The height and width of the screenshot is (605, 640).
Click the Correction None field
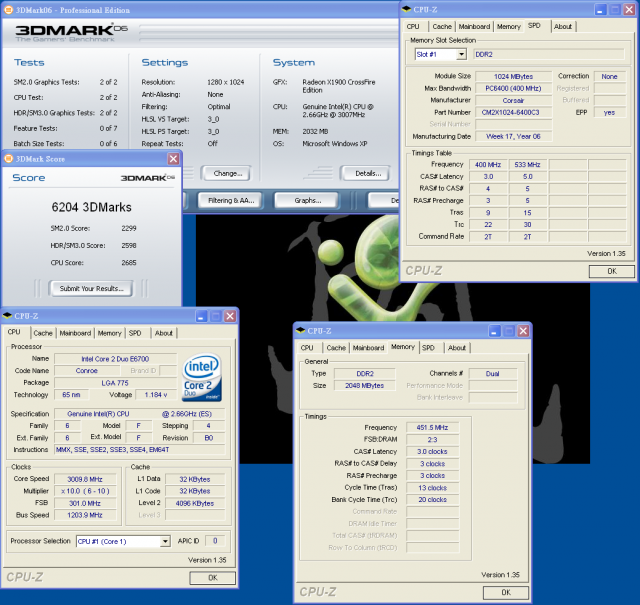tap(609, 76)
